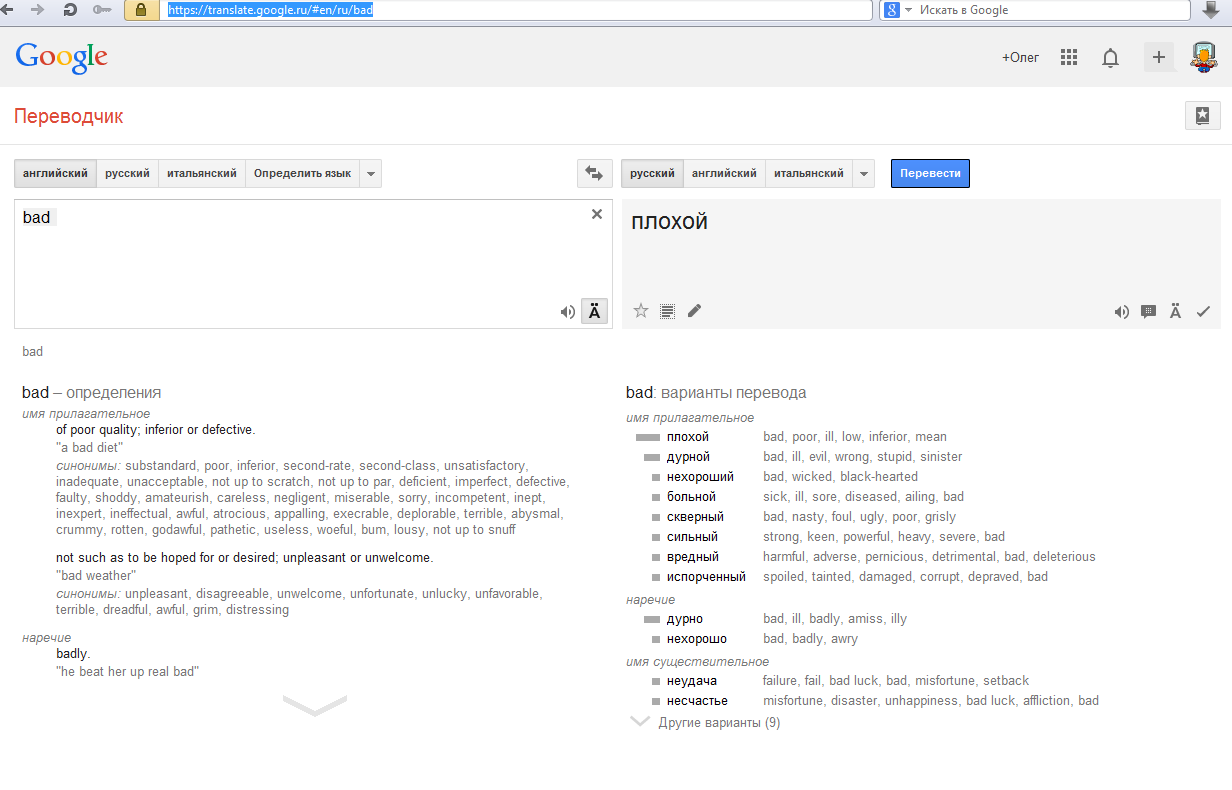Click inside the source text box

click(313, 264)
